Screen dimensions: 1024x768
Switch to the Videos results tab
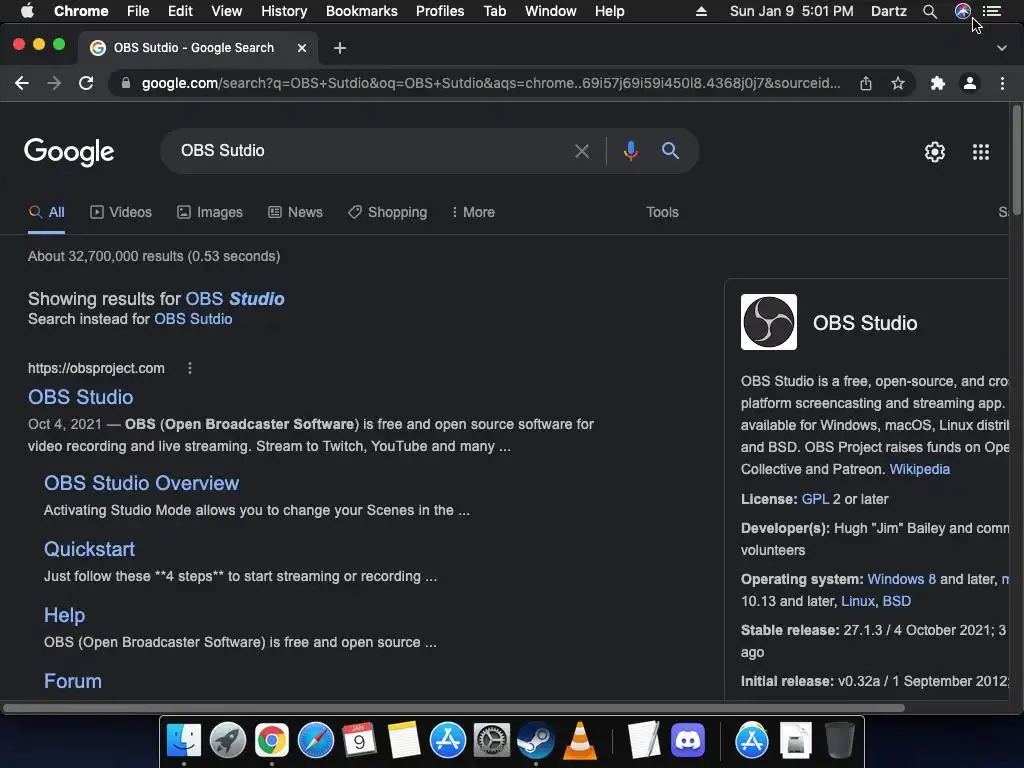tap(121, 212)
